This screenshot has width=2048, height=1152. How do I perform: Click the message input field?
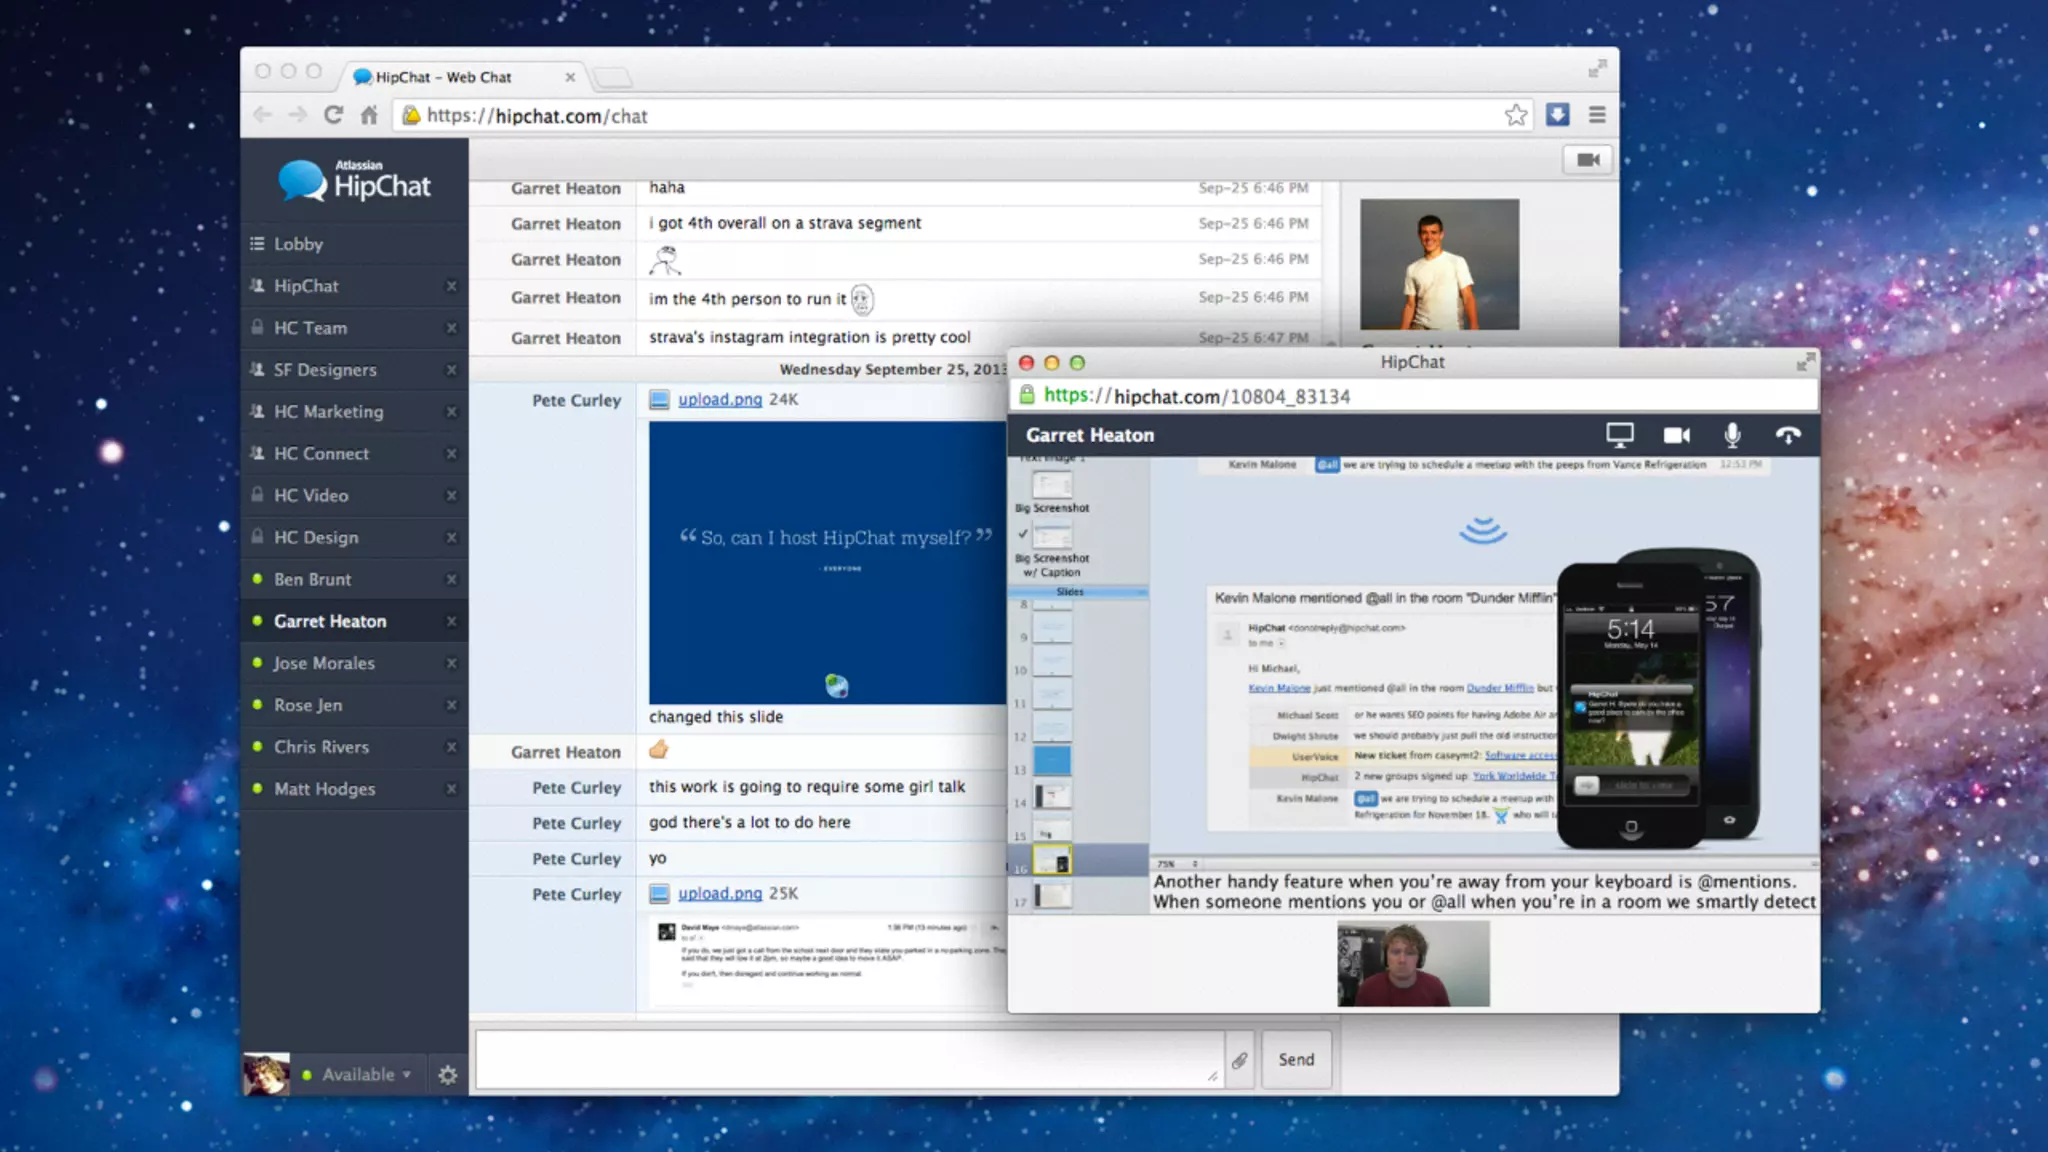click(x=848, y=1060)
